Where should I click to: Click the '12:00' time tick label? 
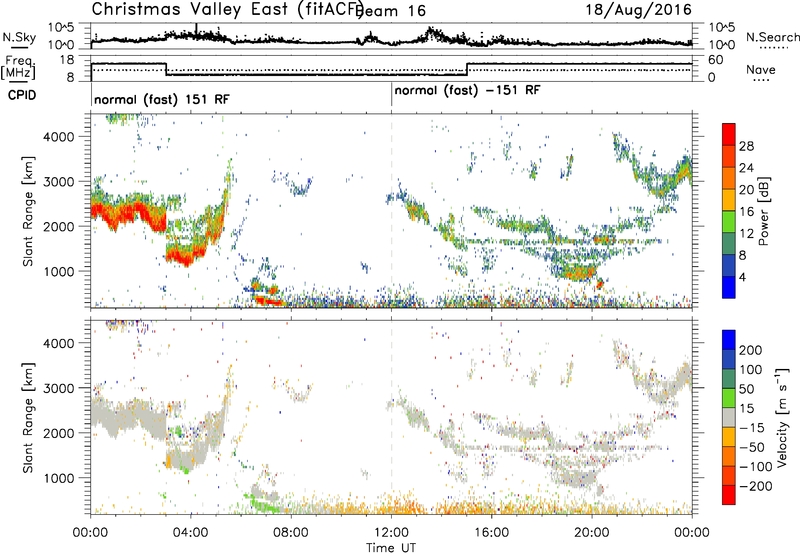tap(391, 533)
